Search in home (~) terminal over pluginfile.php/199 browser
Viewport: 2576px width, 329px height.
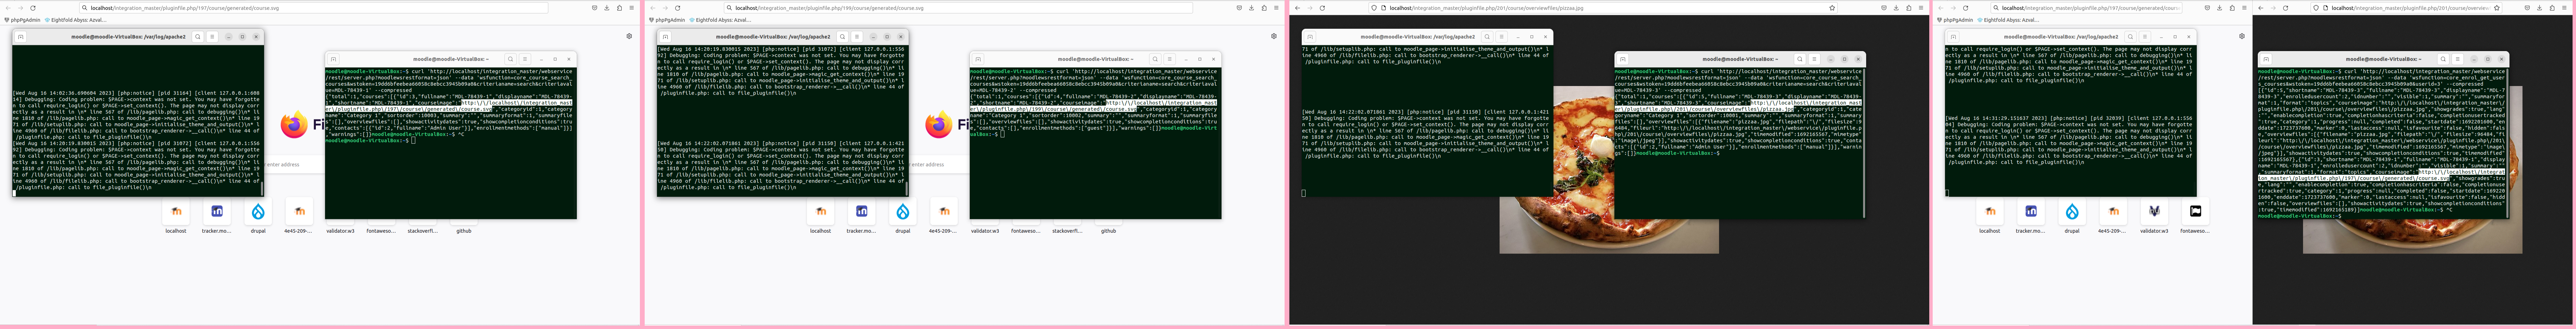[x=1155, y=59]
